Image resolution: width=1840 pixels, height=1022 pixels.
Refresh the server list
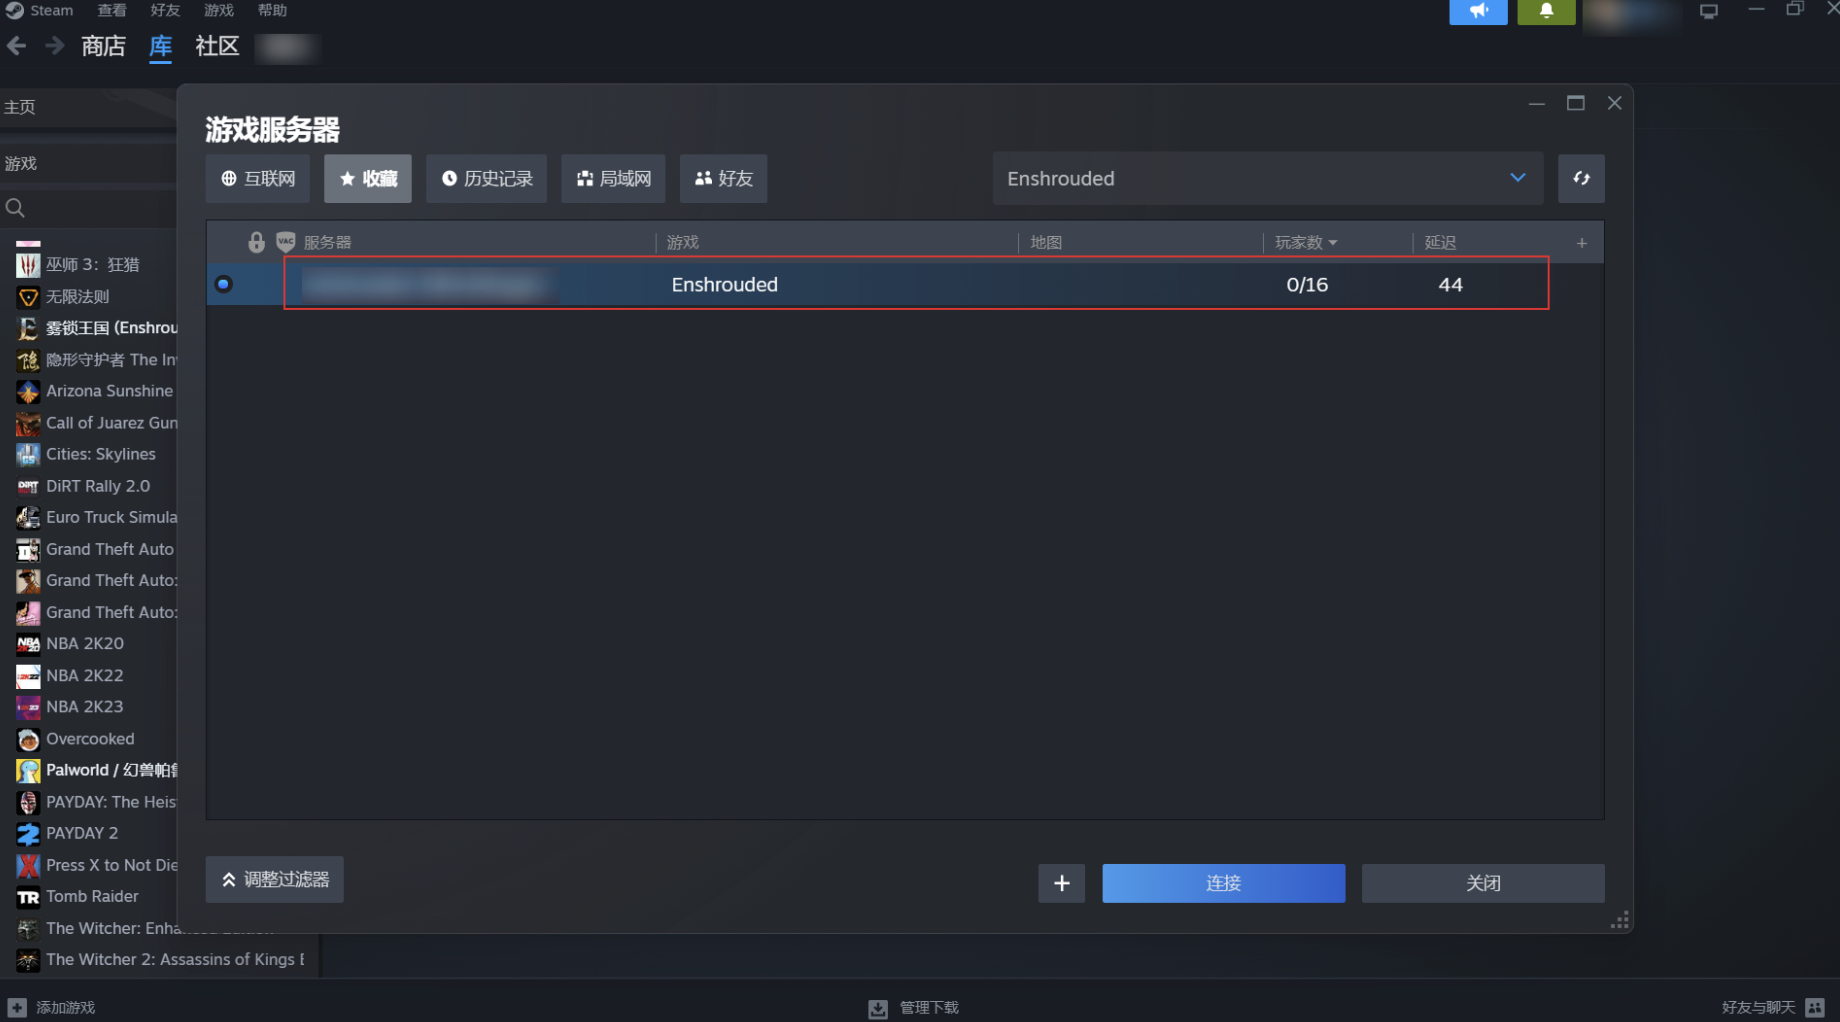1581,178
